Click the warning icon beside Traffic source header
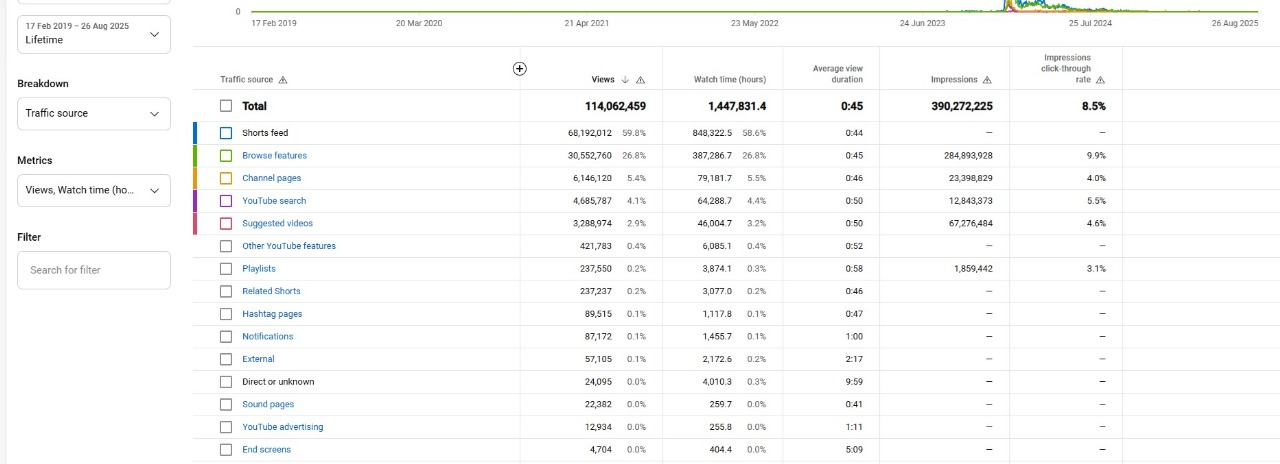This screenshot has width=1280, height=464. pyautogui.click(x=283, y=80)
